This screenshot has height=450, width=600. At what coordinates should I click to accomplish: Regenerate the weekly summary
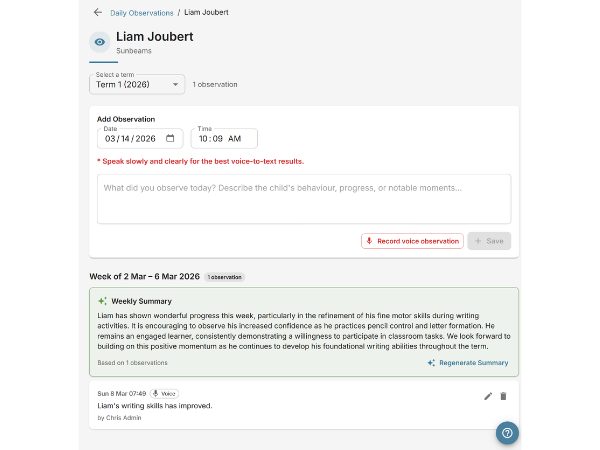click(x=467, y=363)
